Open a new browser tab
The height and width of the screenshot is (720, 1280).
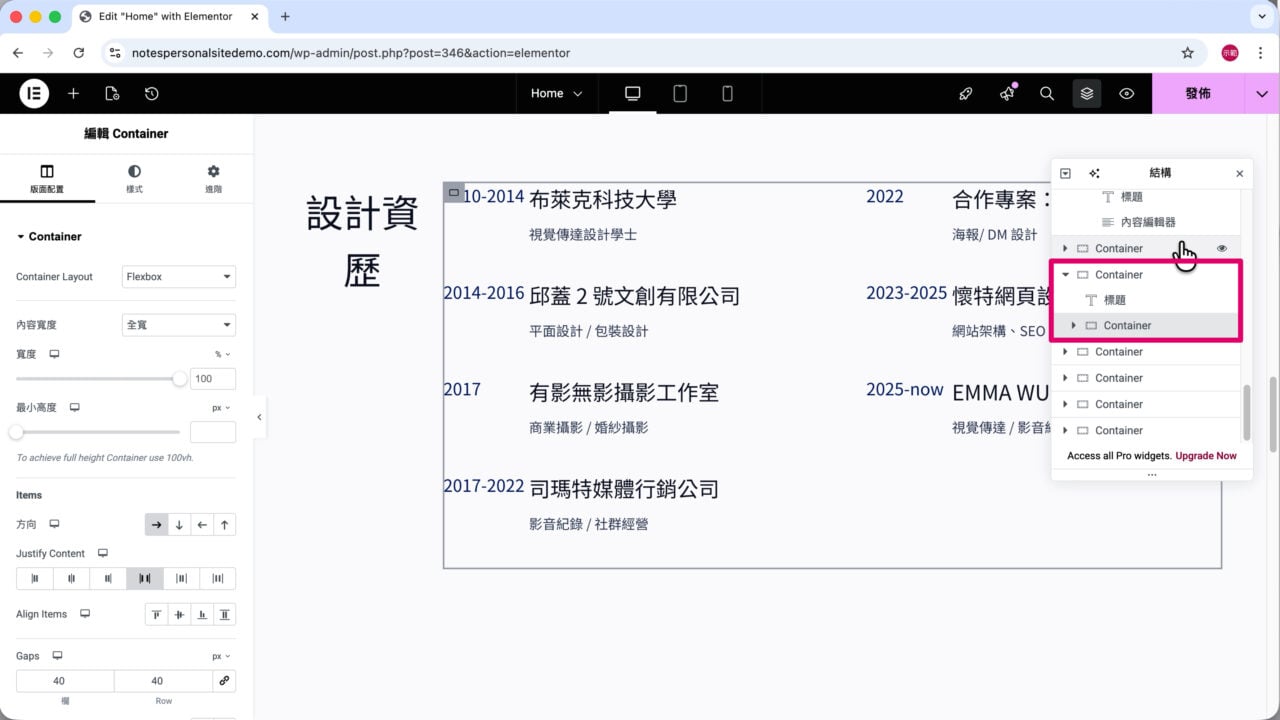(x=285, y=17)
